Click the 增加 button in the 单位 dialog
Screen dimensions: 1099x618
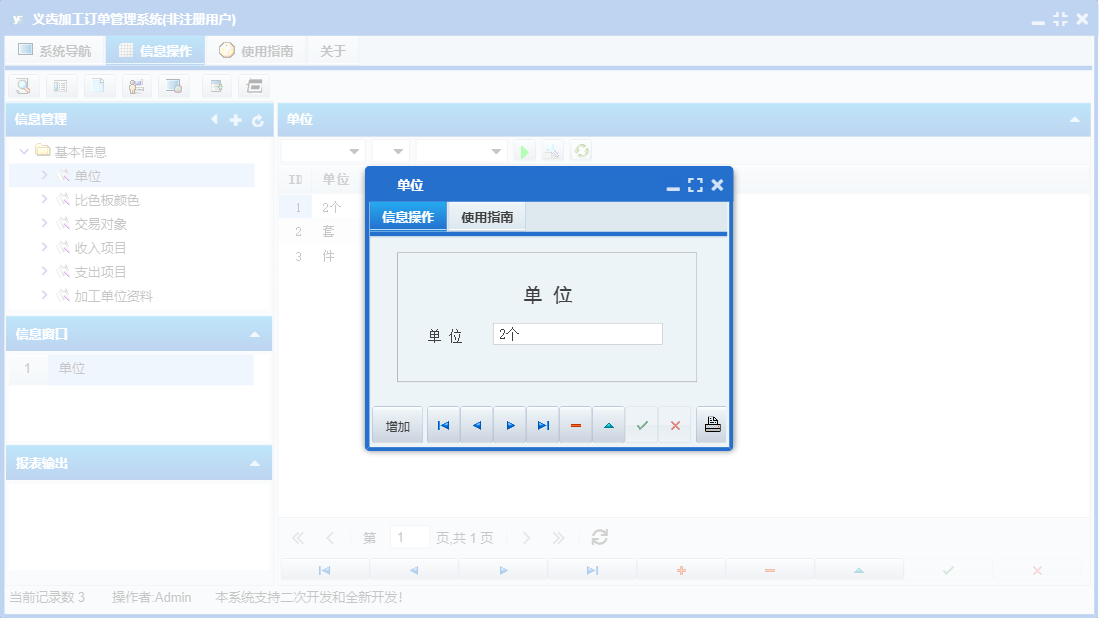point(396,424)
